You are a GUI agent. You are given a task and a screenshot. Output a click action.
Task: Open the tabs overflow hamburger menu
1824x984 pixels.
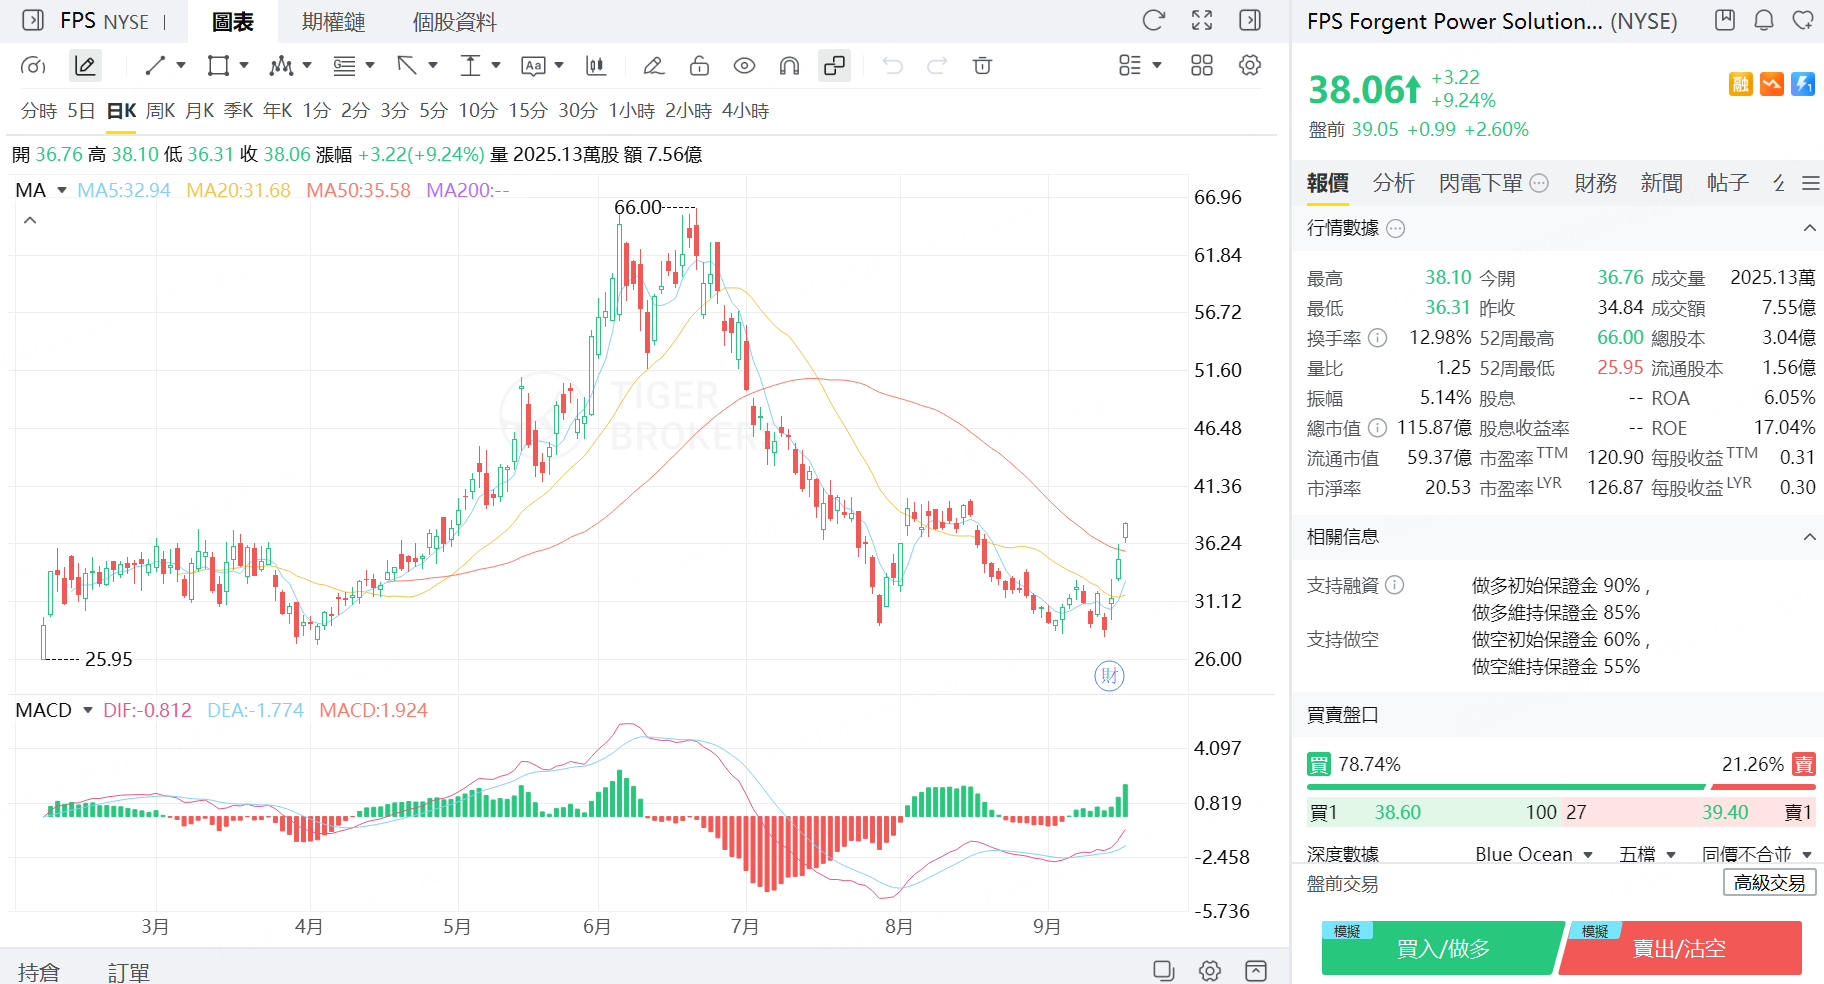1810,183
